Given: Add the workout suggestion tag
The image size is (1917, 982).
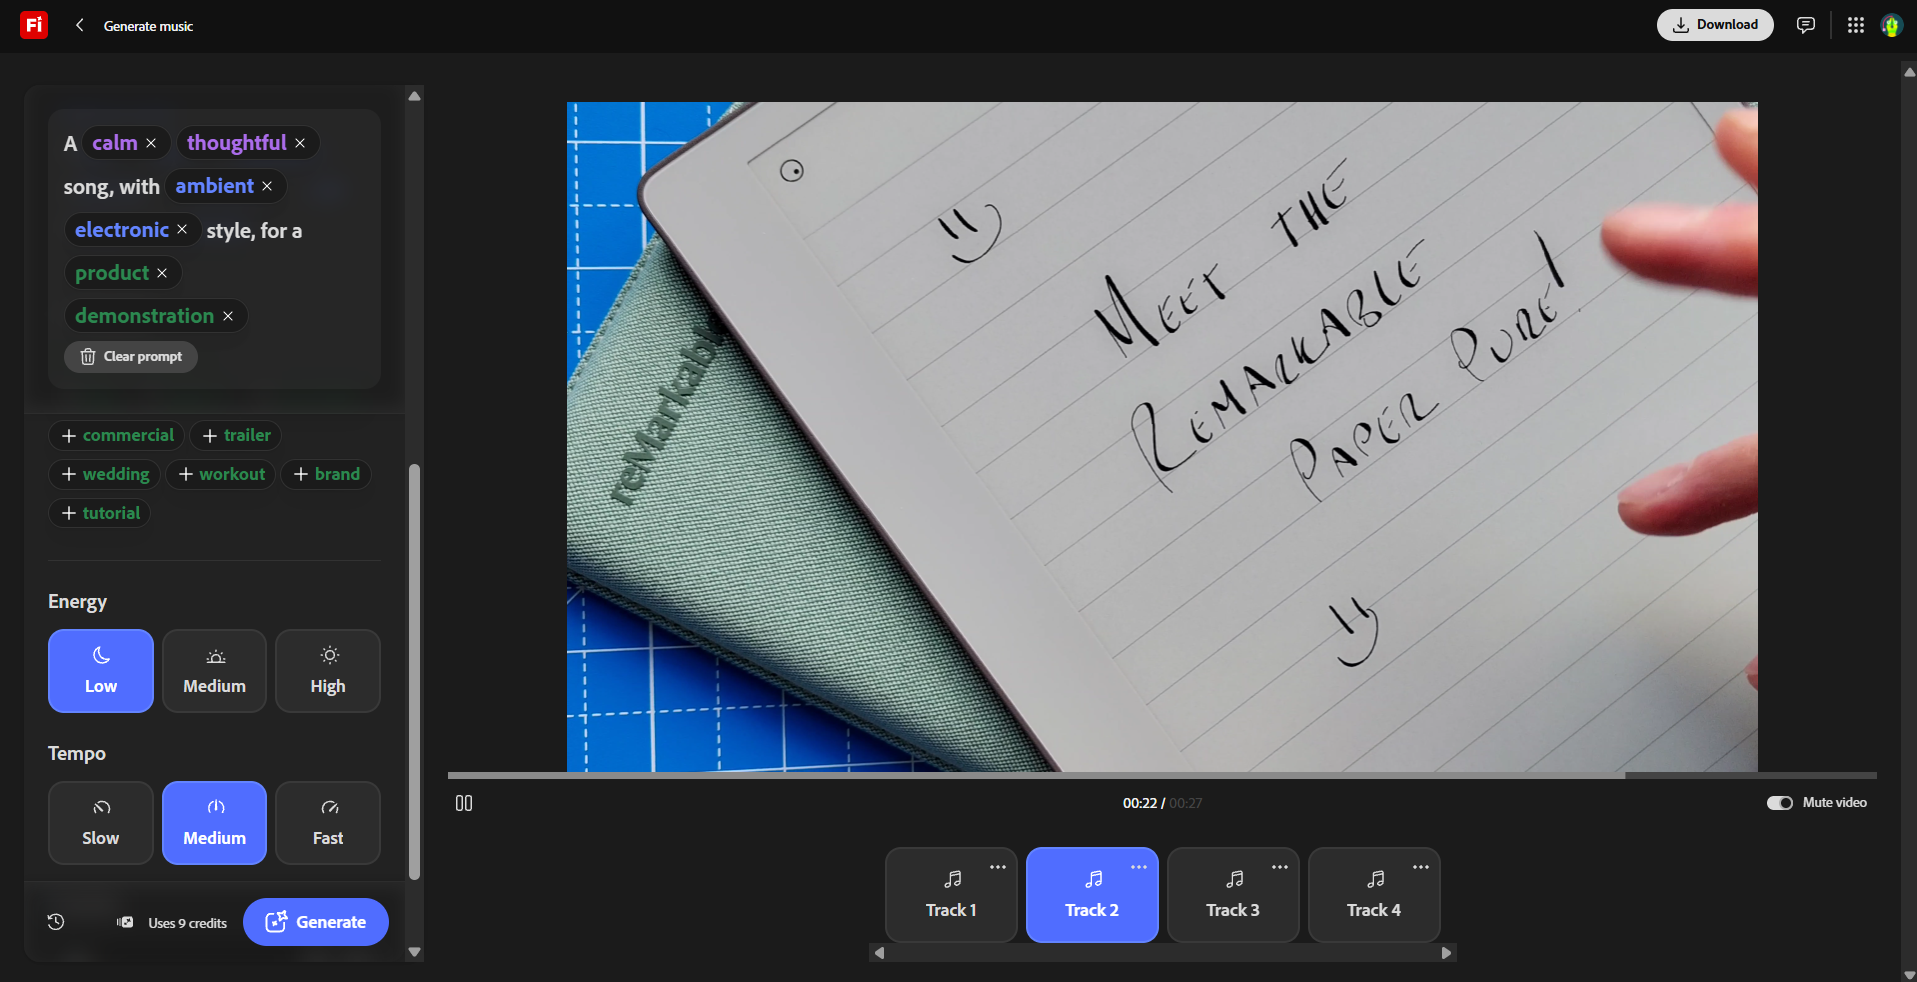Looking at the screenshot, I should (221, 474).
